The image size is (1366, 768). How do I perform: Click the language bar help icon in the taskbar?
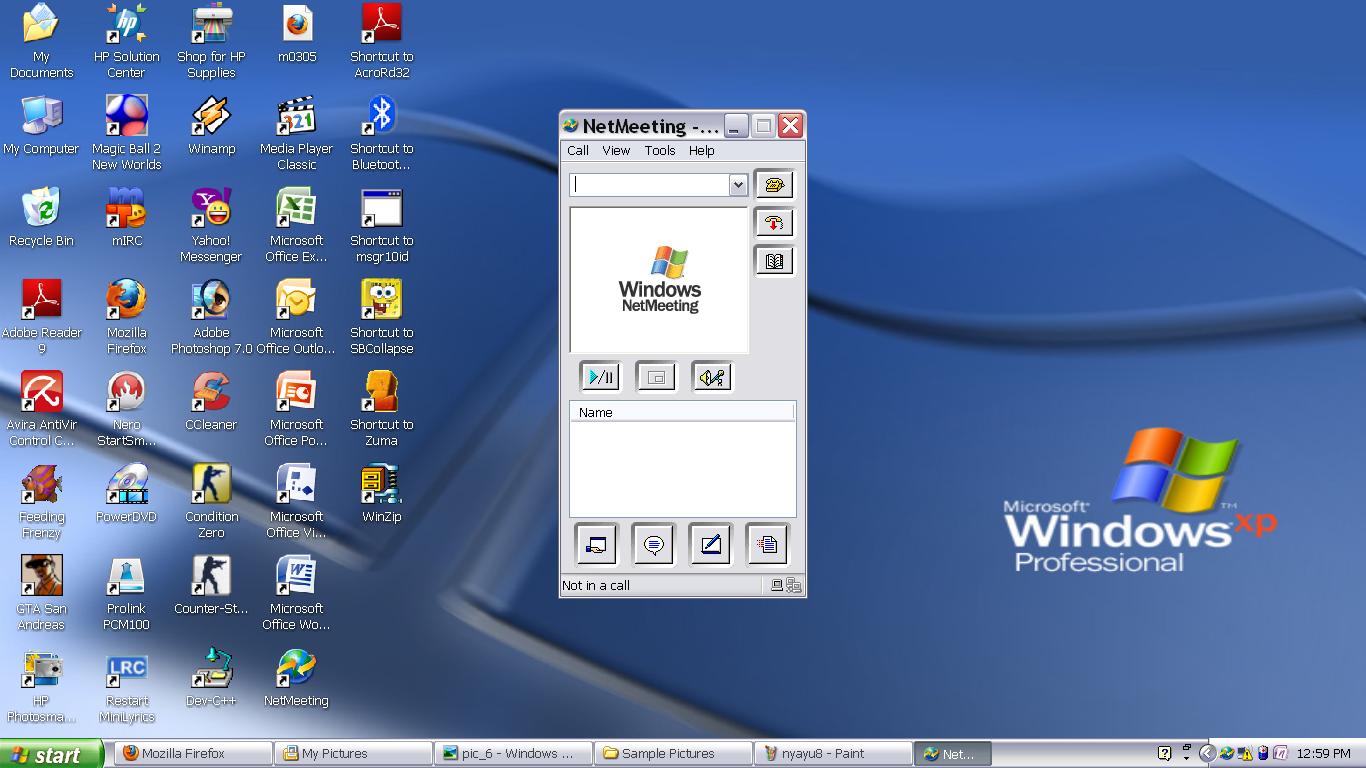coord(1164,754)
